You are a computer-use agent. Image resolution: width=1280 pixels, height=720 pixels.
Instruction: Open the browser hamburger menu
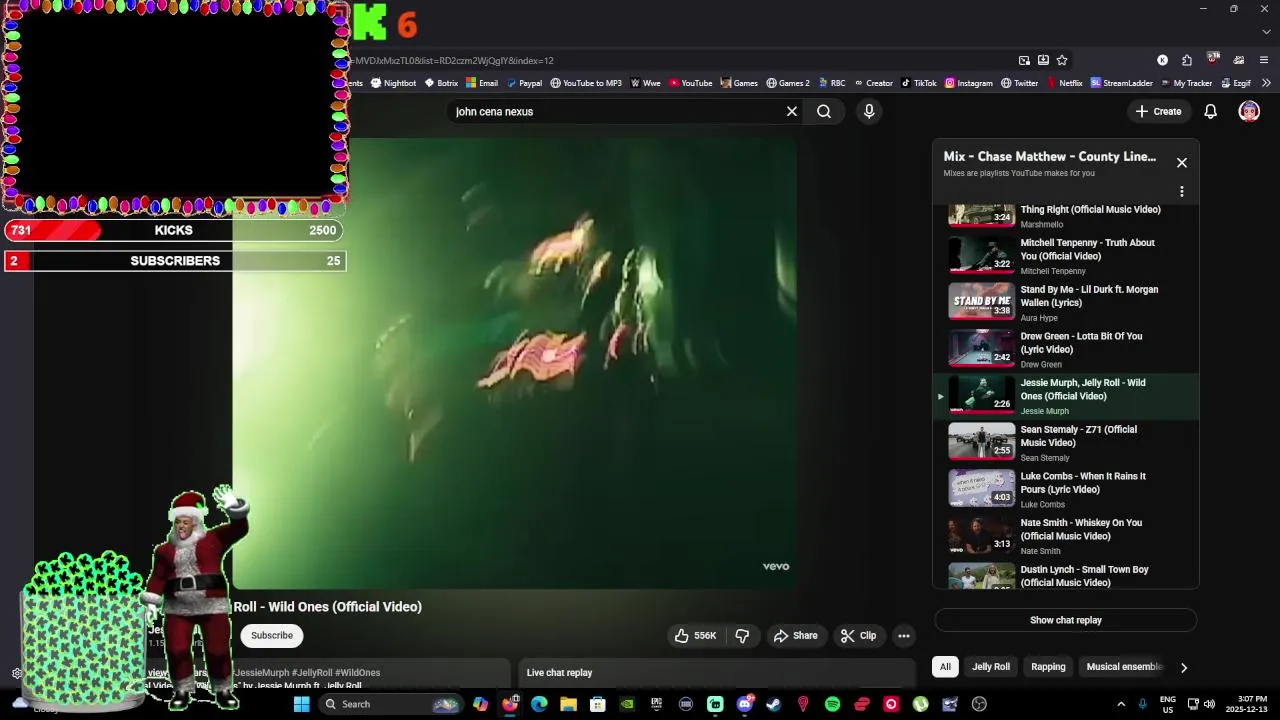[1264, 60]
